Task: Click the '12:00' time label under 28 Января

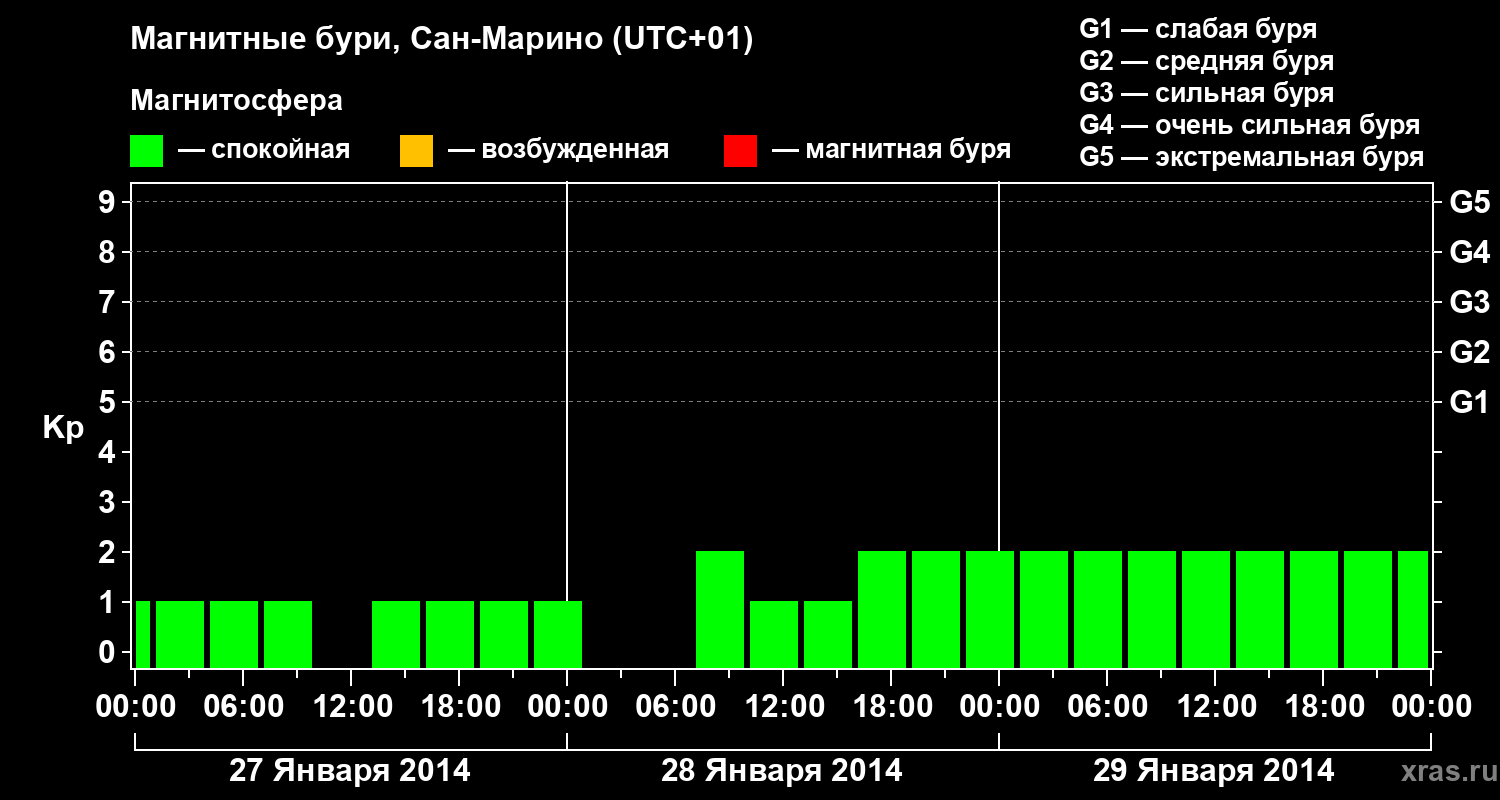Action: (x=783, y=706)
